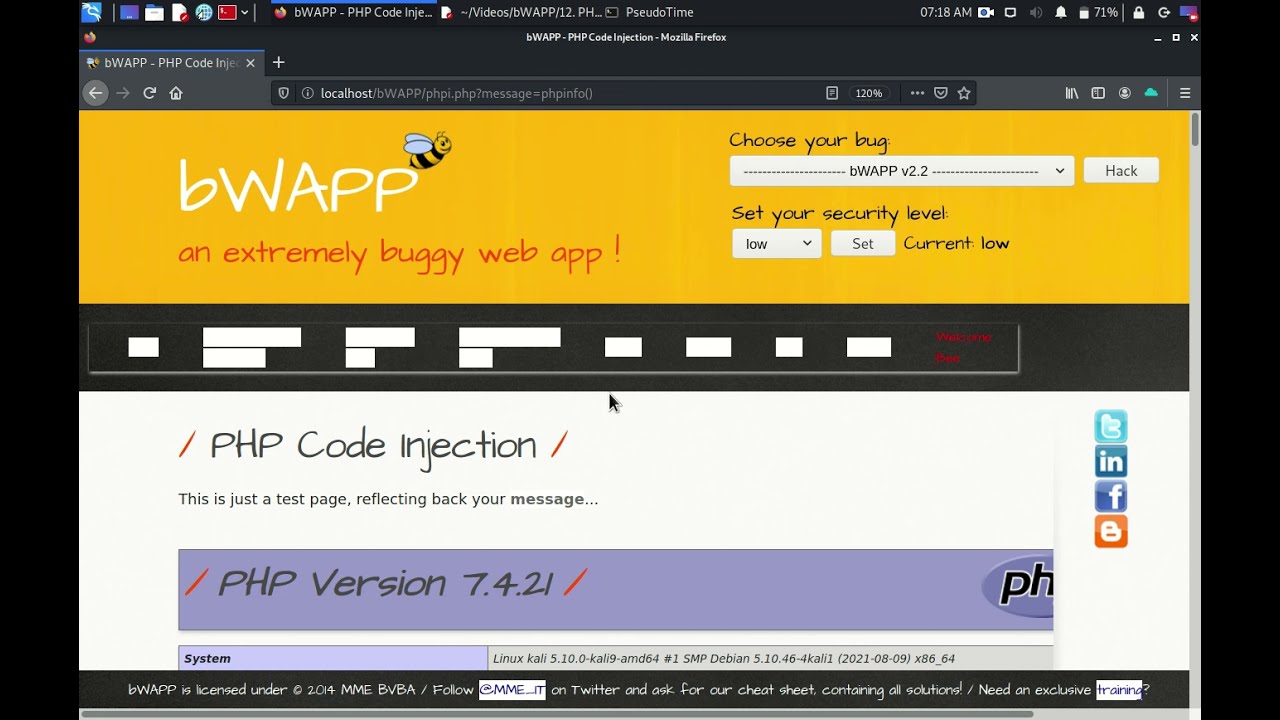Lock the screen with padlock icon
This screenshot has width=1280, height=720.
tap(1139, 12)
